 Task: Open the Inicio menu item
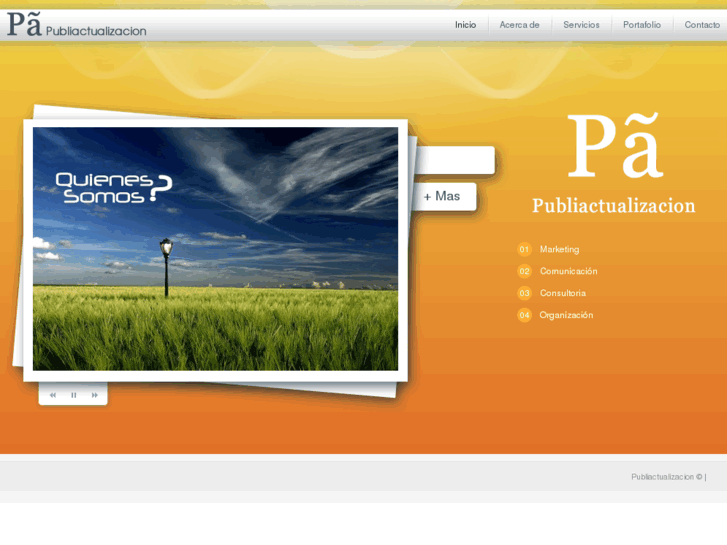pos(466,25)
